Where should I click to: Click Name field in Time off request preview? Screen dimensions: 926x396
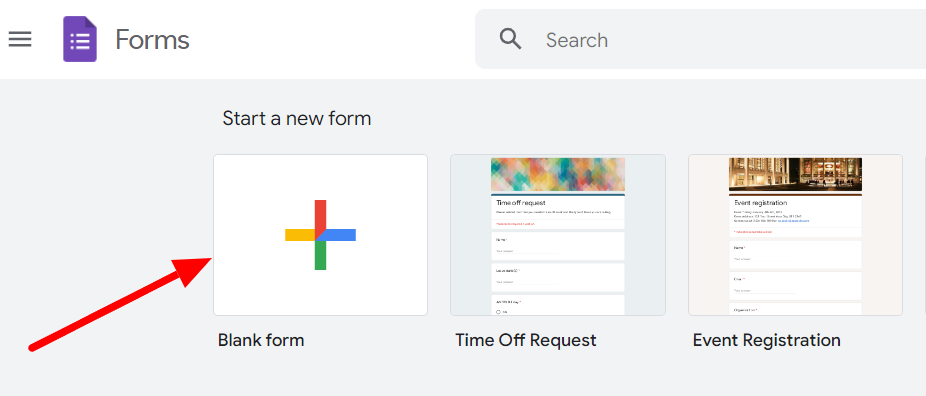[558, 246]
